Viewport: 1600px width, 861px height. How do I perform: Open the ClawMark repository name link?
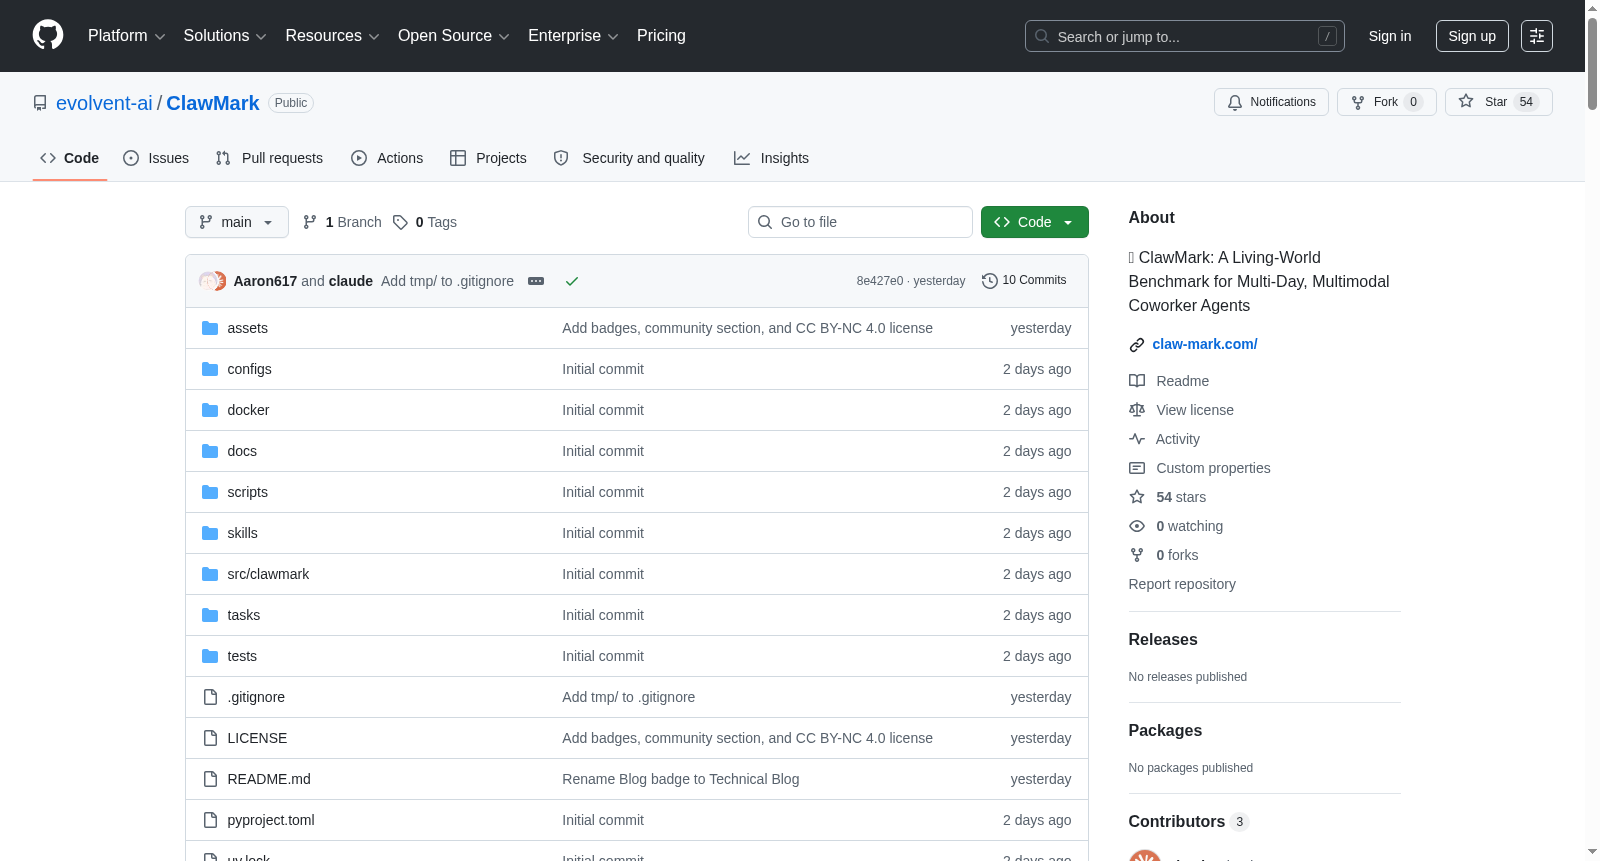(x=213, y=103)
